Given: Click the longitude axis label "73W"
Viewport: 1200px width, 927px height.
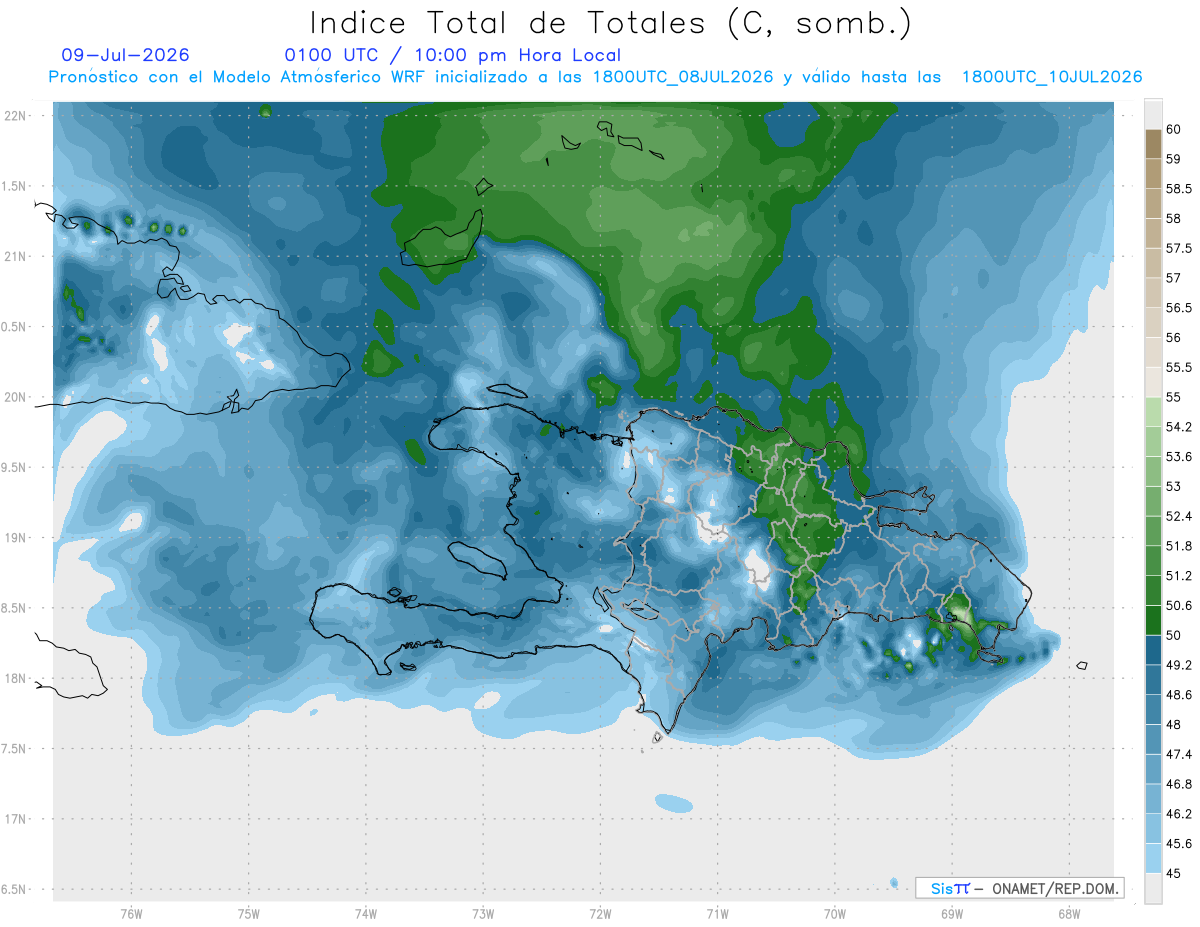Looking at the screenshot, I should (x=482, y=914).
